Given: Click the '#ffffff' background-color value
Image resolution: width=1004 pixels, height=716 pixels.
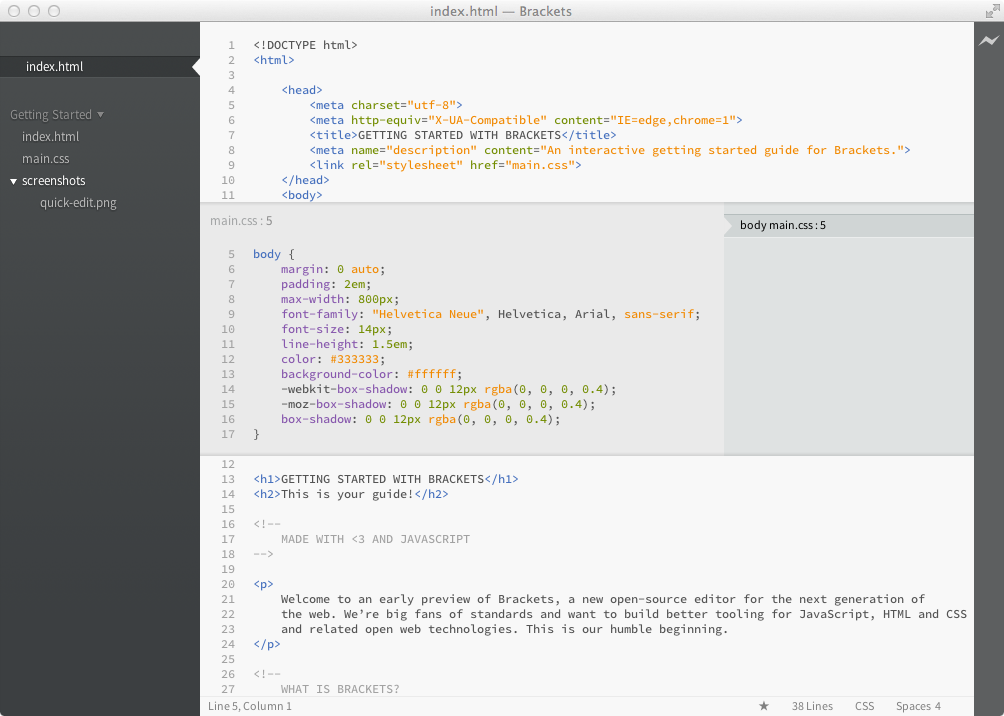Looking at the screenshot, I should click(x=432, y=374).
